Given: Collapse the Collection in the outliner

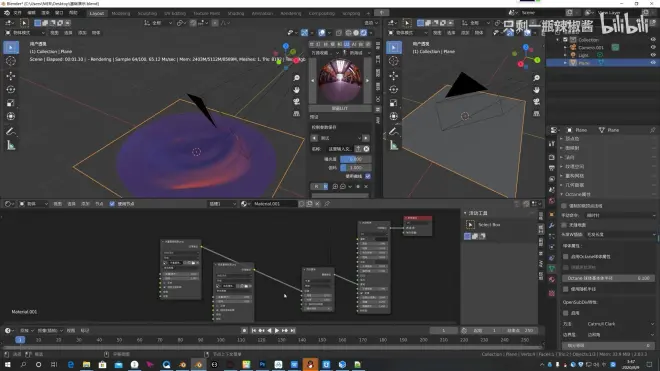Looking at the screenshot, I should tap(558, 40).
